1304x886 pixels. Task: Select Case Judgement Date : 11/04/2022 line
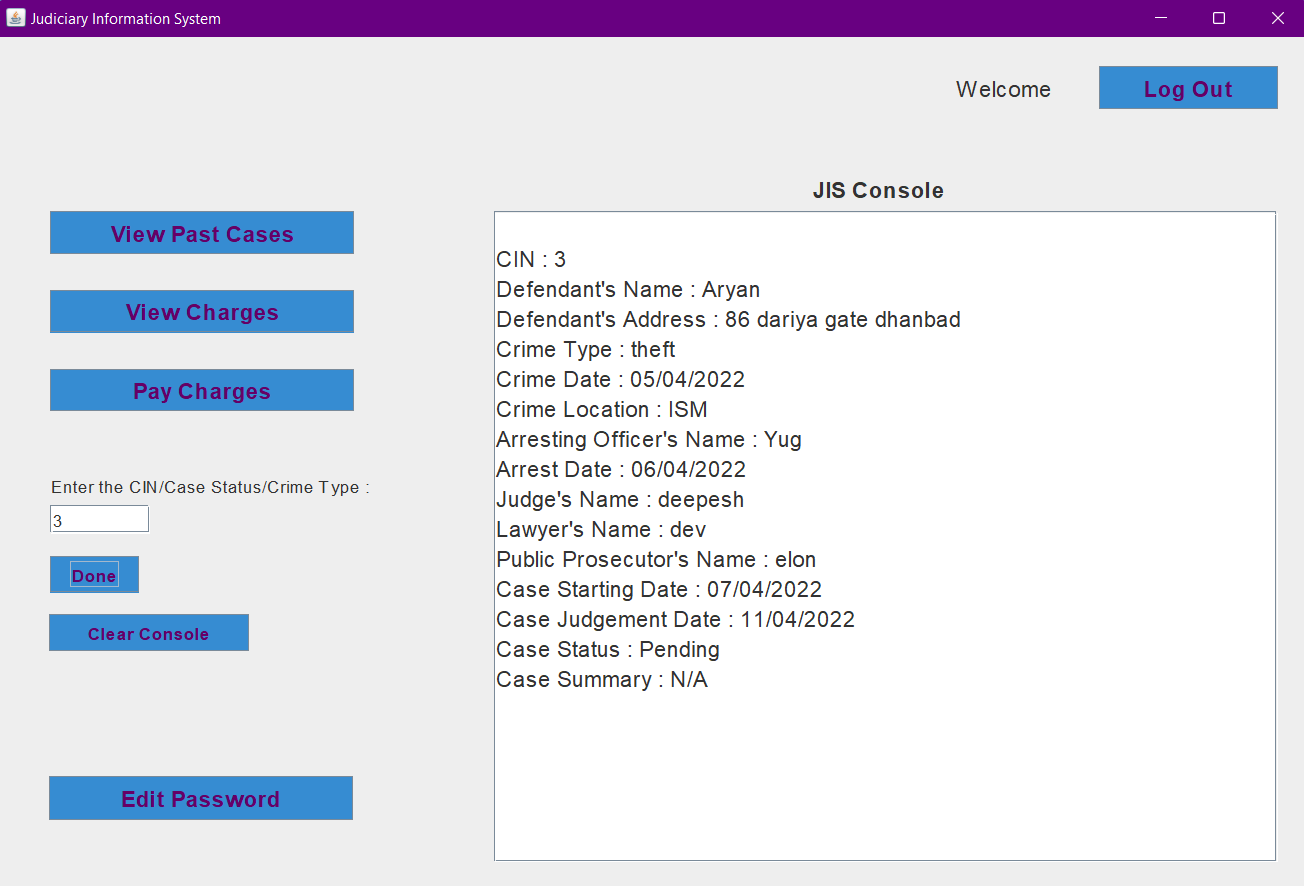676,620
